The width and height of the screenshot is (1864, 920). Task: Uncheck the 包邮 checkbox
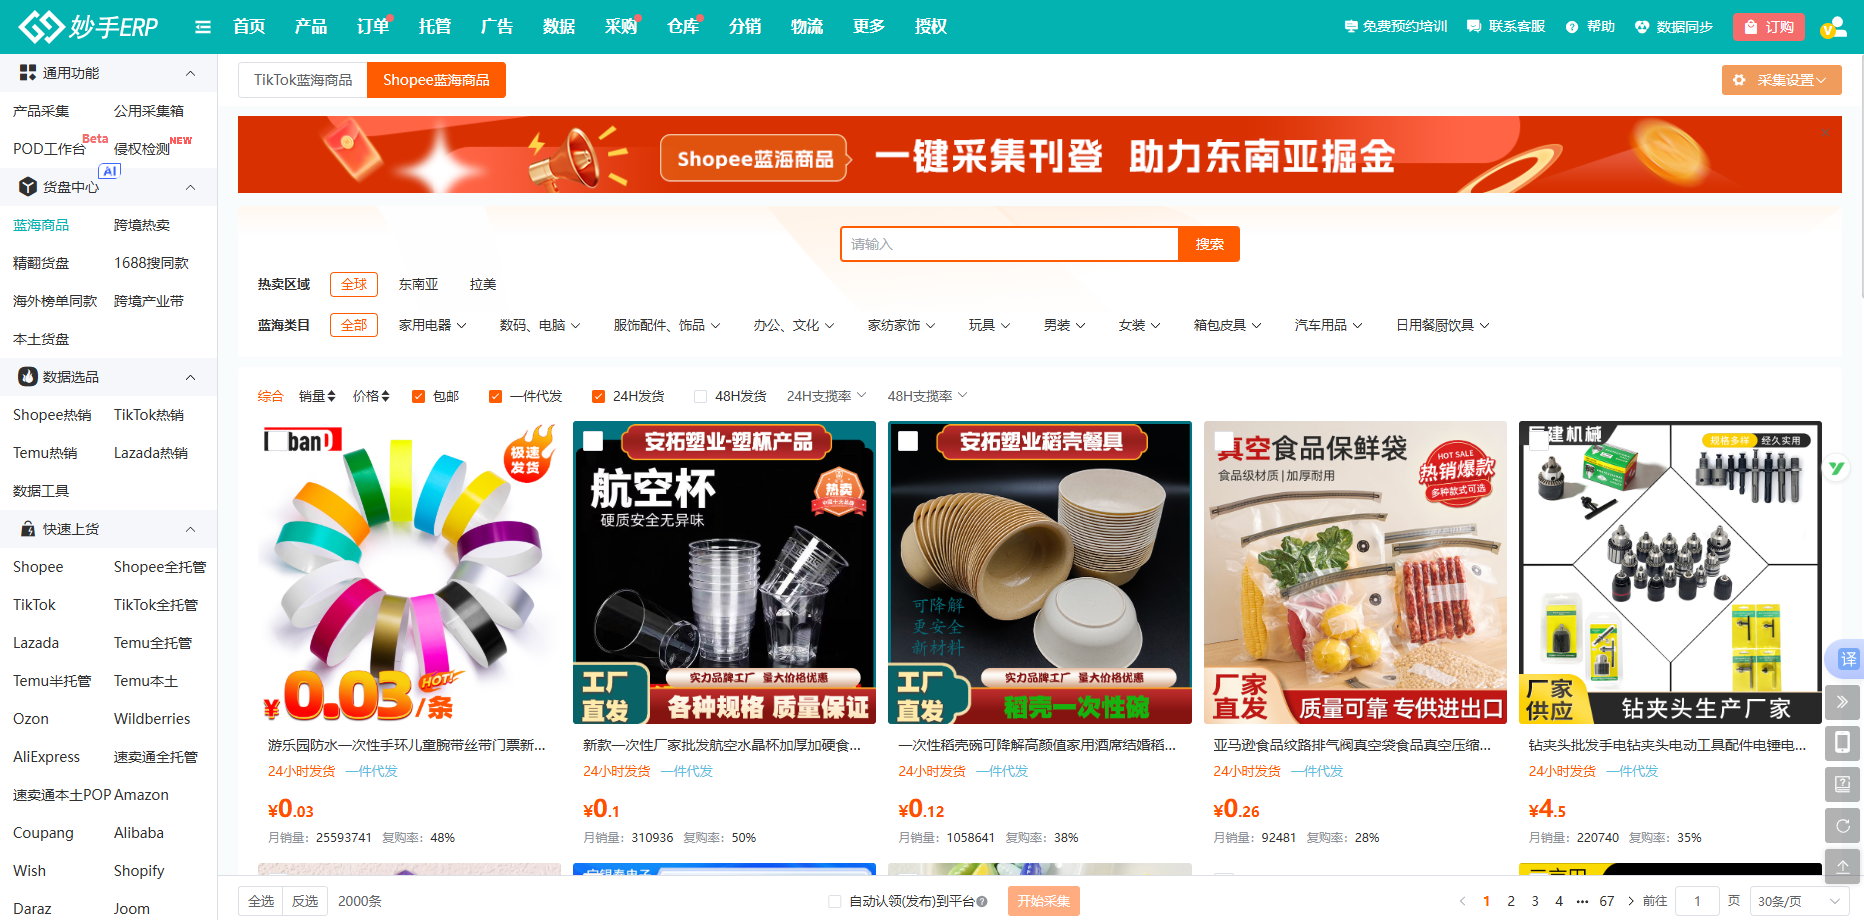coord(418,396)
